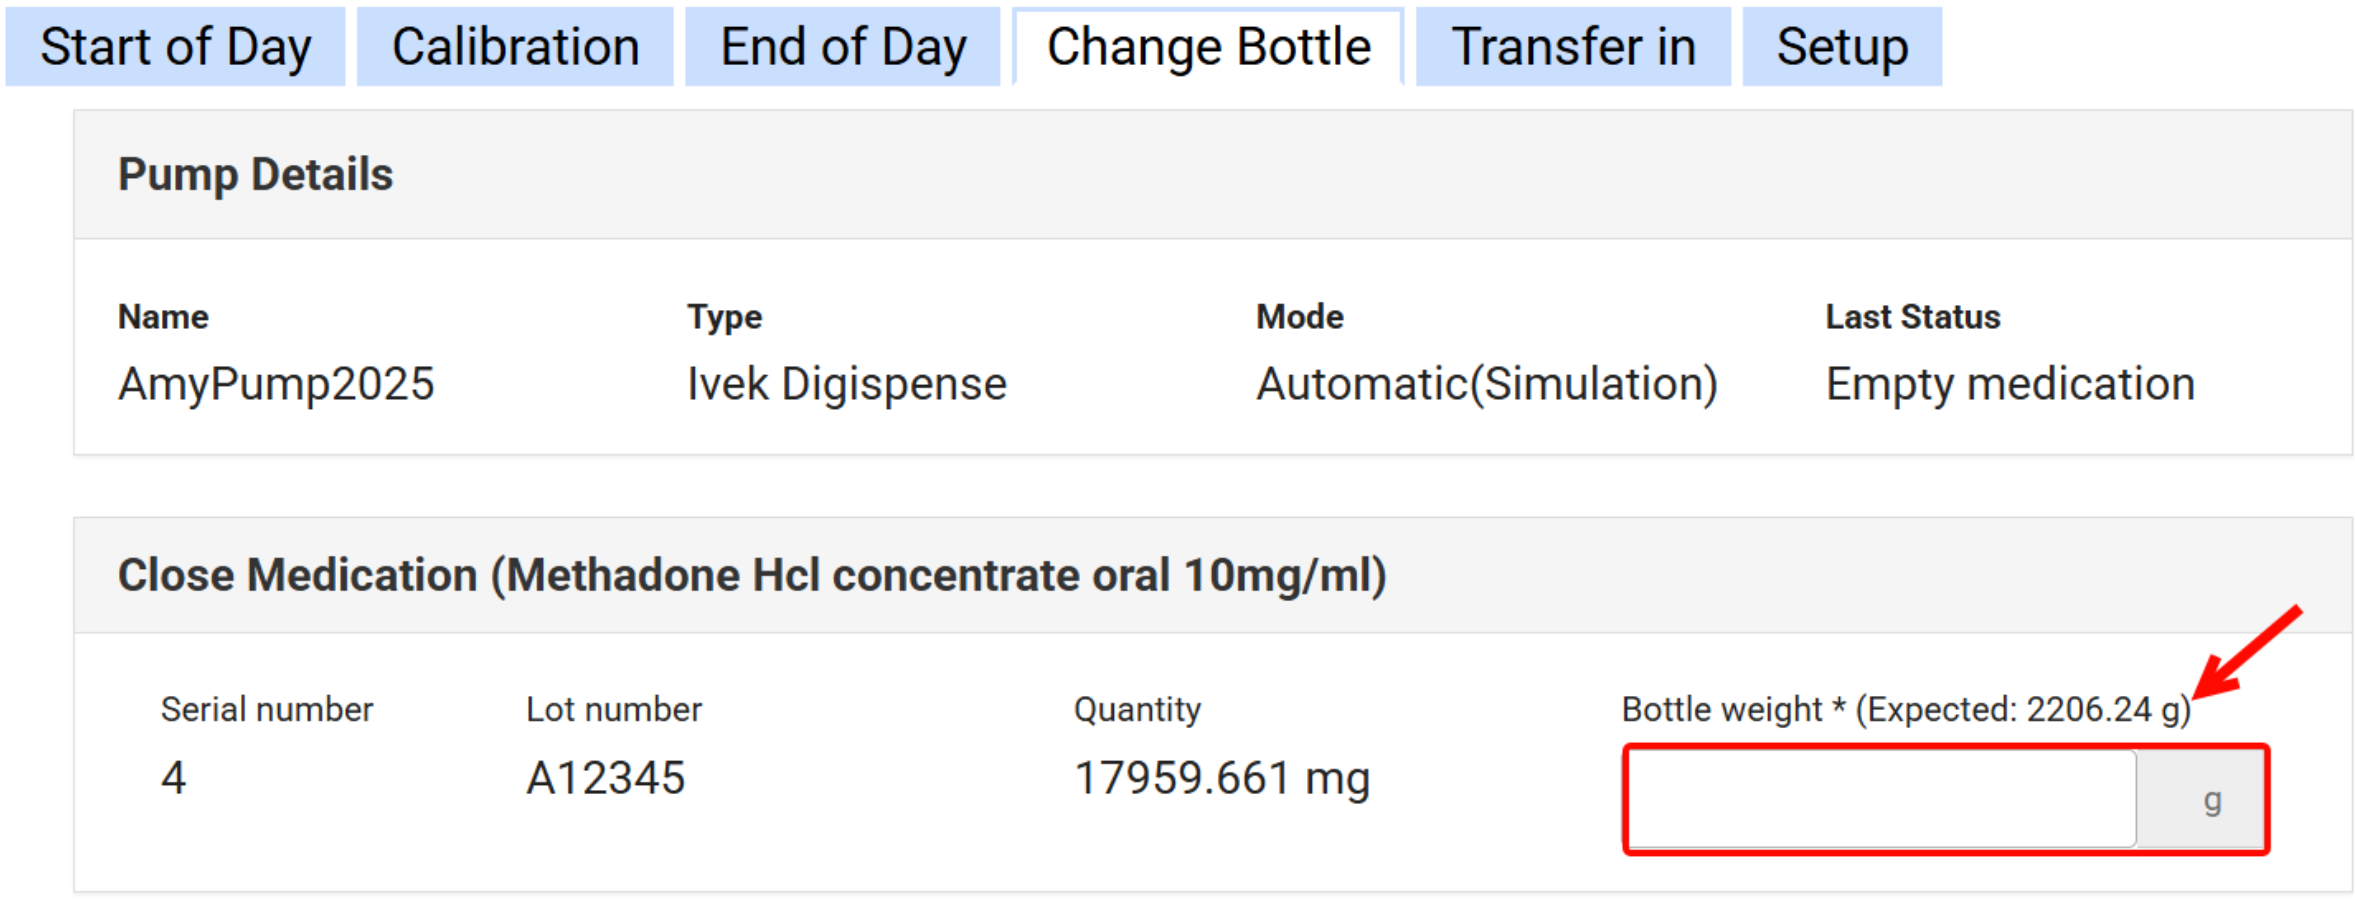This screenshot has width=2355, height=902.
Task: Click the Empty medication status text
Action: pyautogui.click(x=2010, y=384)
